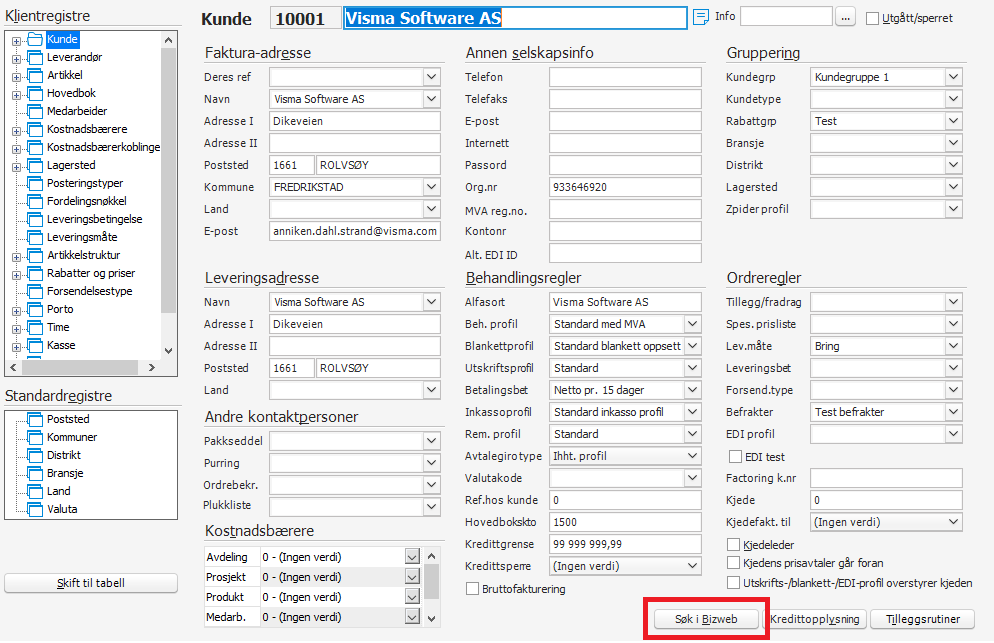
Task: Click Skift til tabell button
Action: pos(91,583)
